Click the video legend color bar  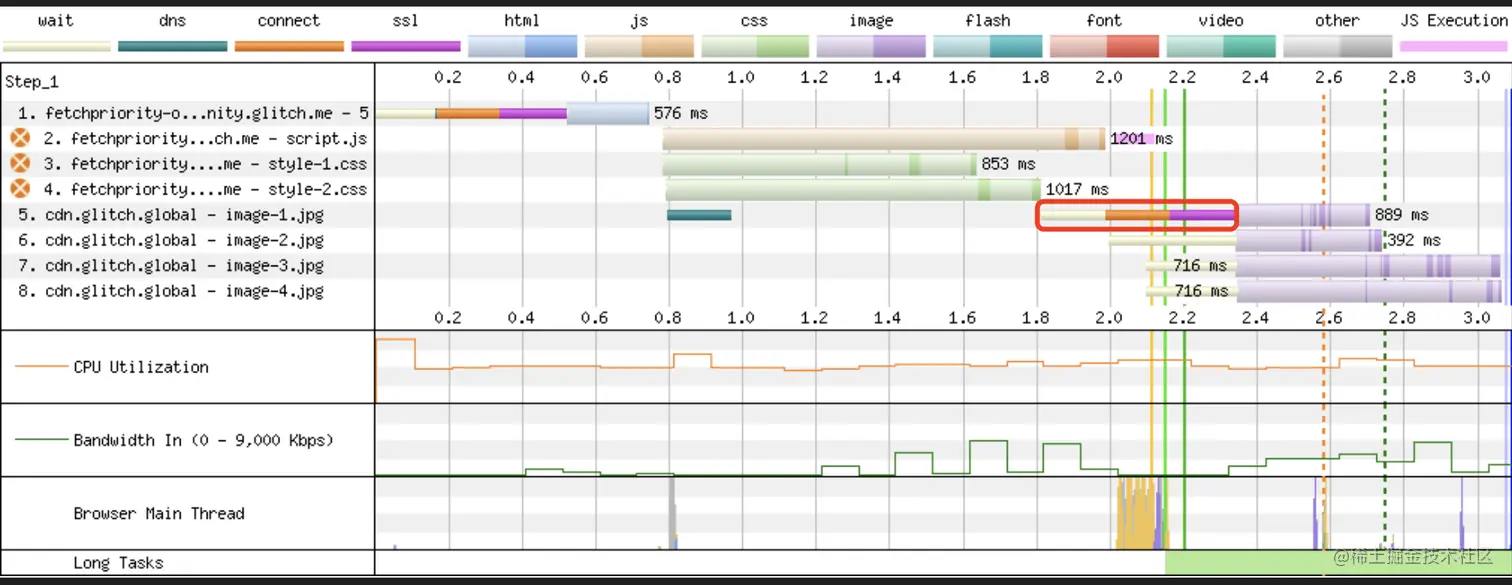point(1221,46)
